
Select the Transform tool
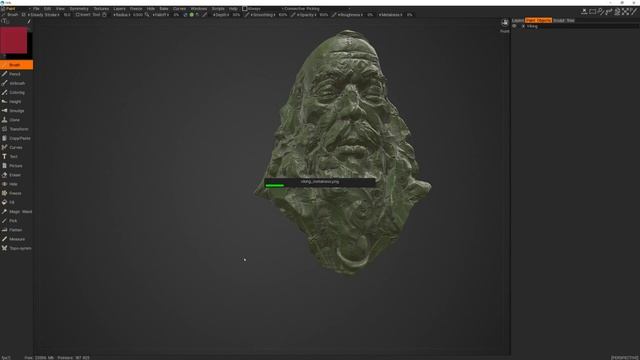16,129
